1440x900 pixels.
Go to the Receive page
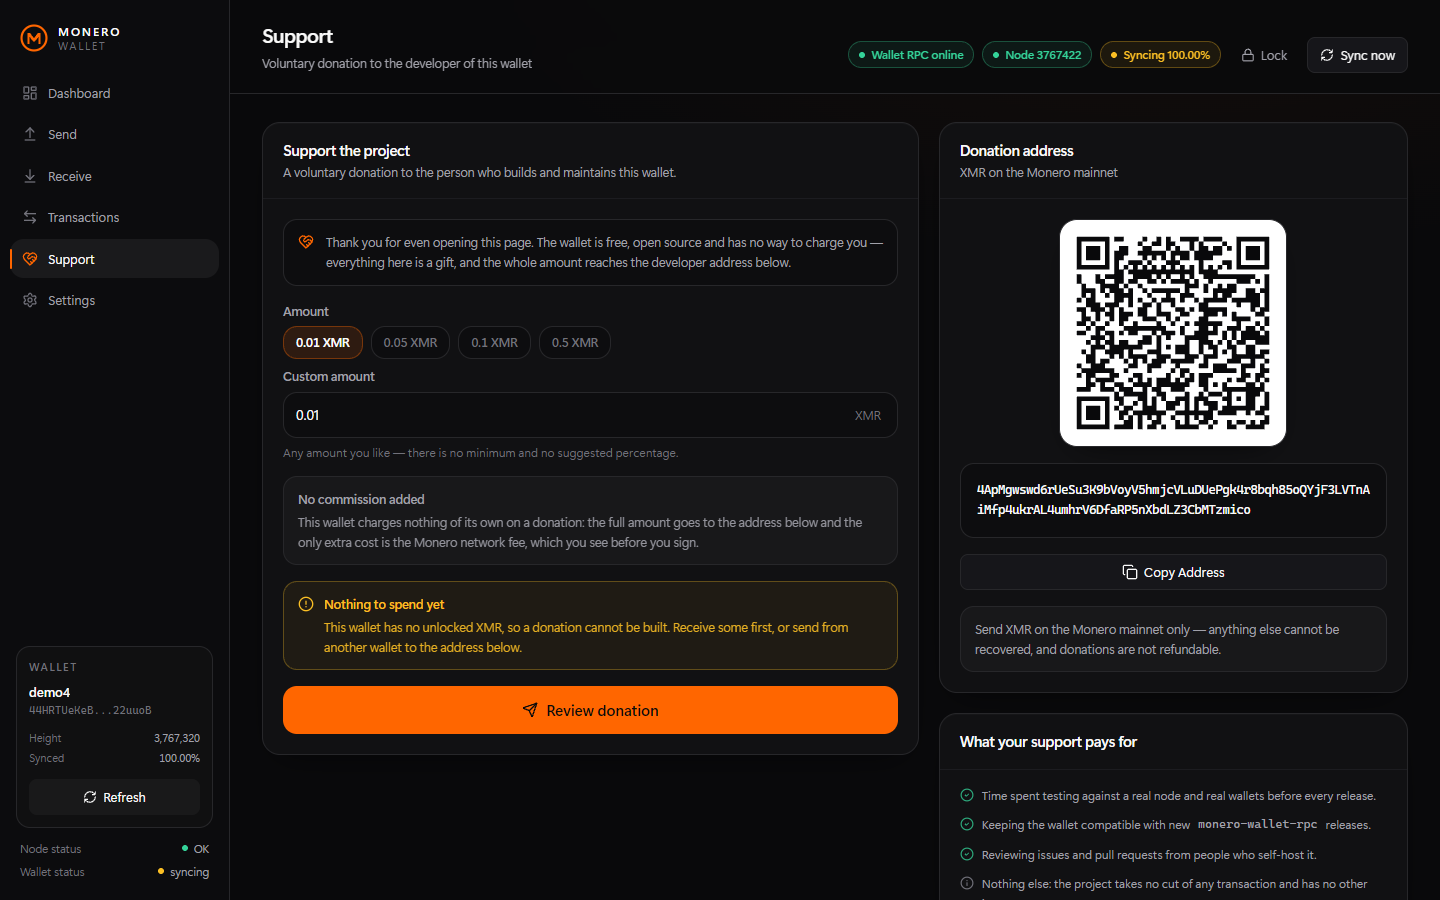[x=114, y=176]
